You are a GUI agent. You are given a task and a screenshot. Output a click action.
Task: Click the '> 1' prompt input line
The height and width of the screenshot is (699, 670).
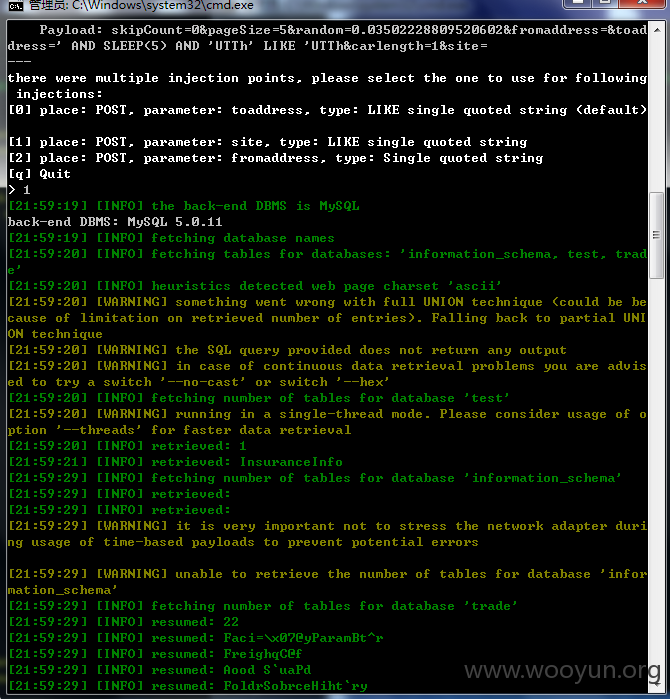point(19,190)
